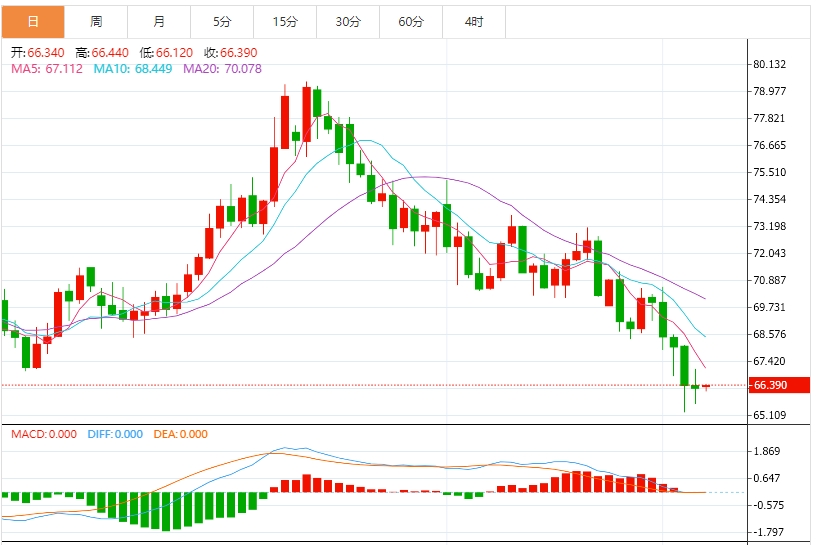Click the red 66.390 current price tag
816x545 pixels.
click(779, 385)
